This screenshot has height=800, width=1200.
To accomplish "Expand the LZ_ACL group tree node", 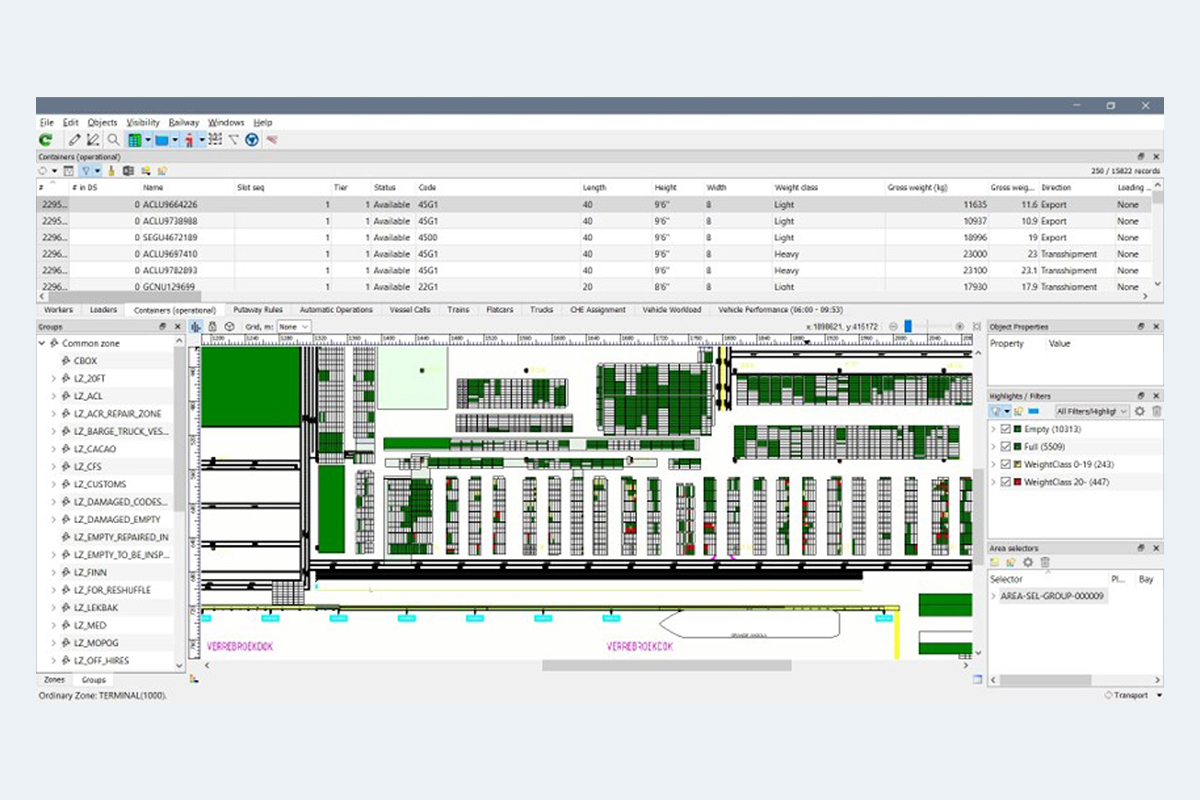I will [54, 396].
